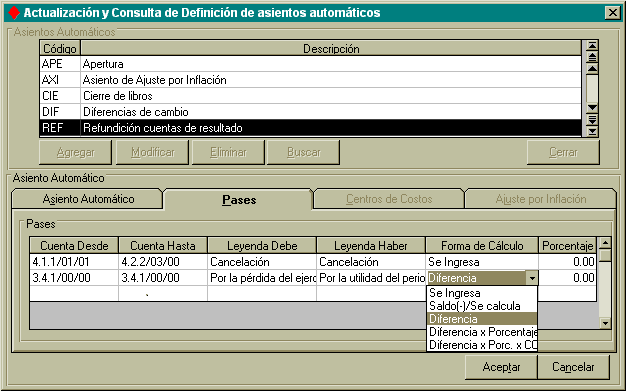
Task: Choose 'Saldo(-)/Se calcula' from the dropdown list
Action: 482,306
